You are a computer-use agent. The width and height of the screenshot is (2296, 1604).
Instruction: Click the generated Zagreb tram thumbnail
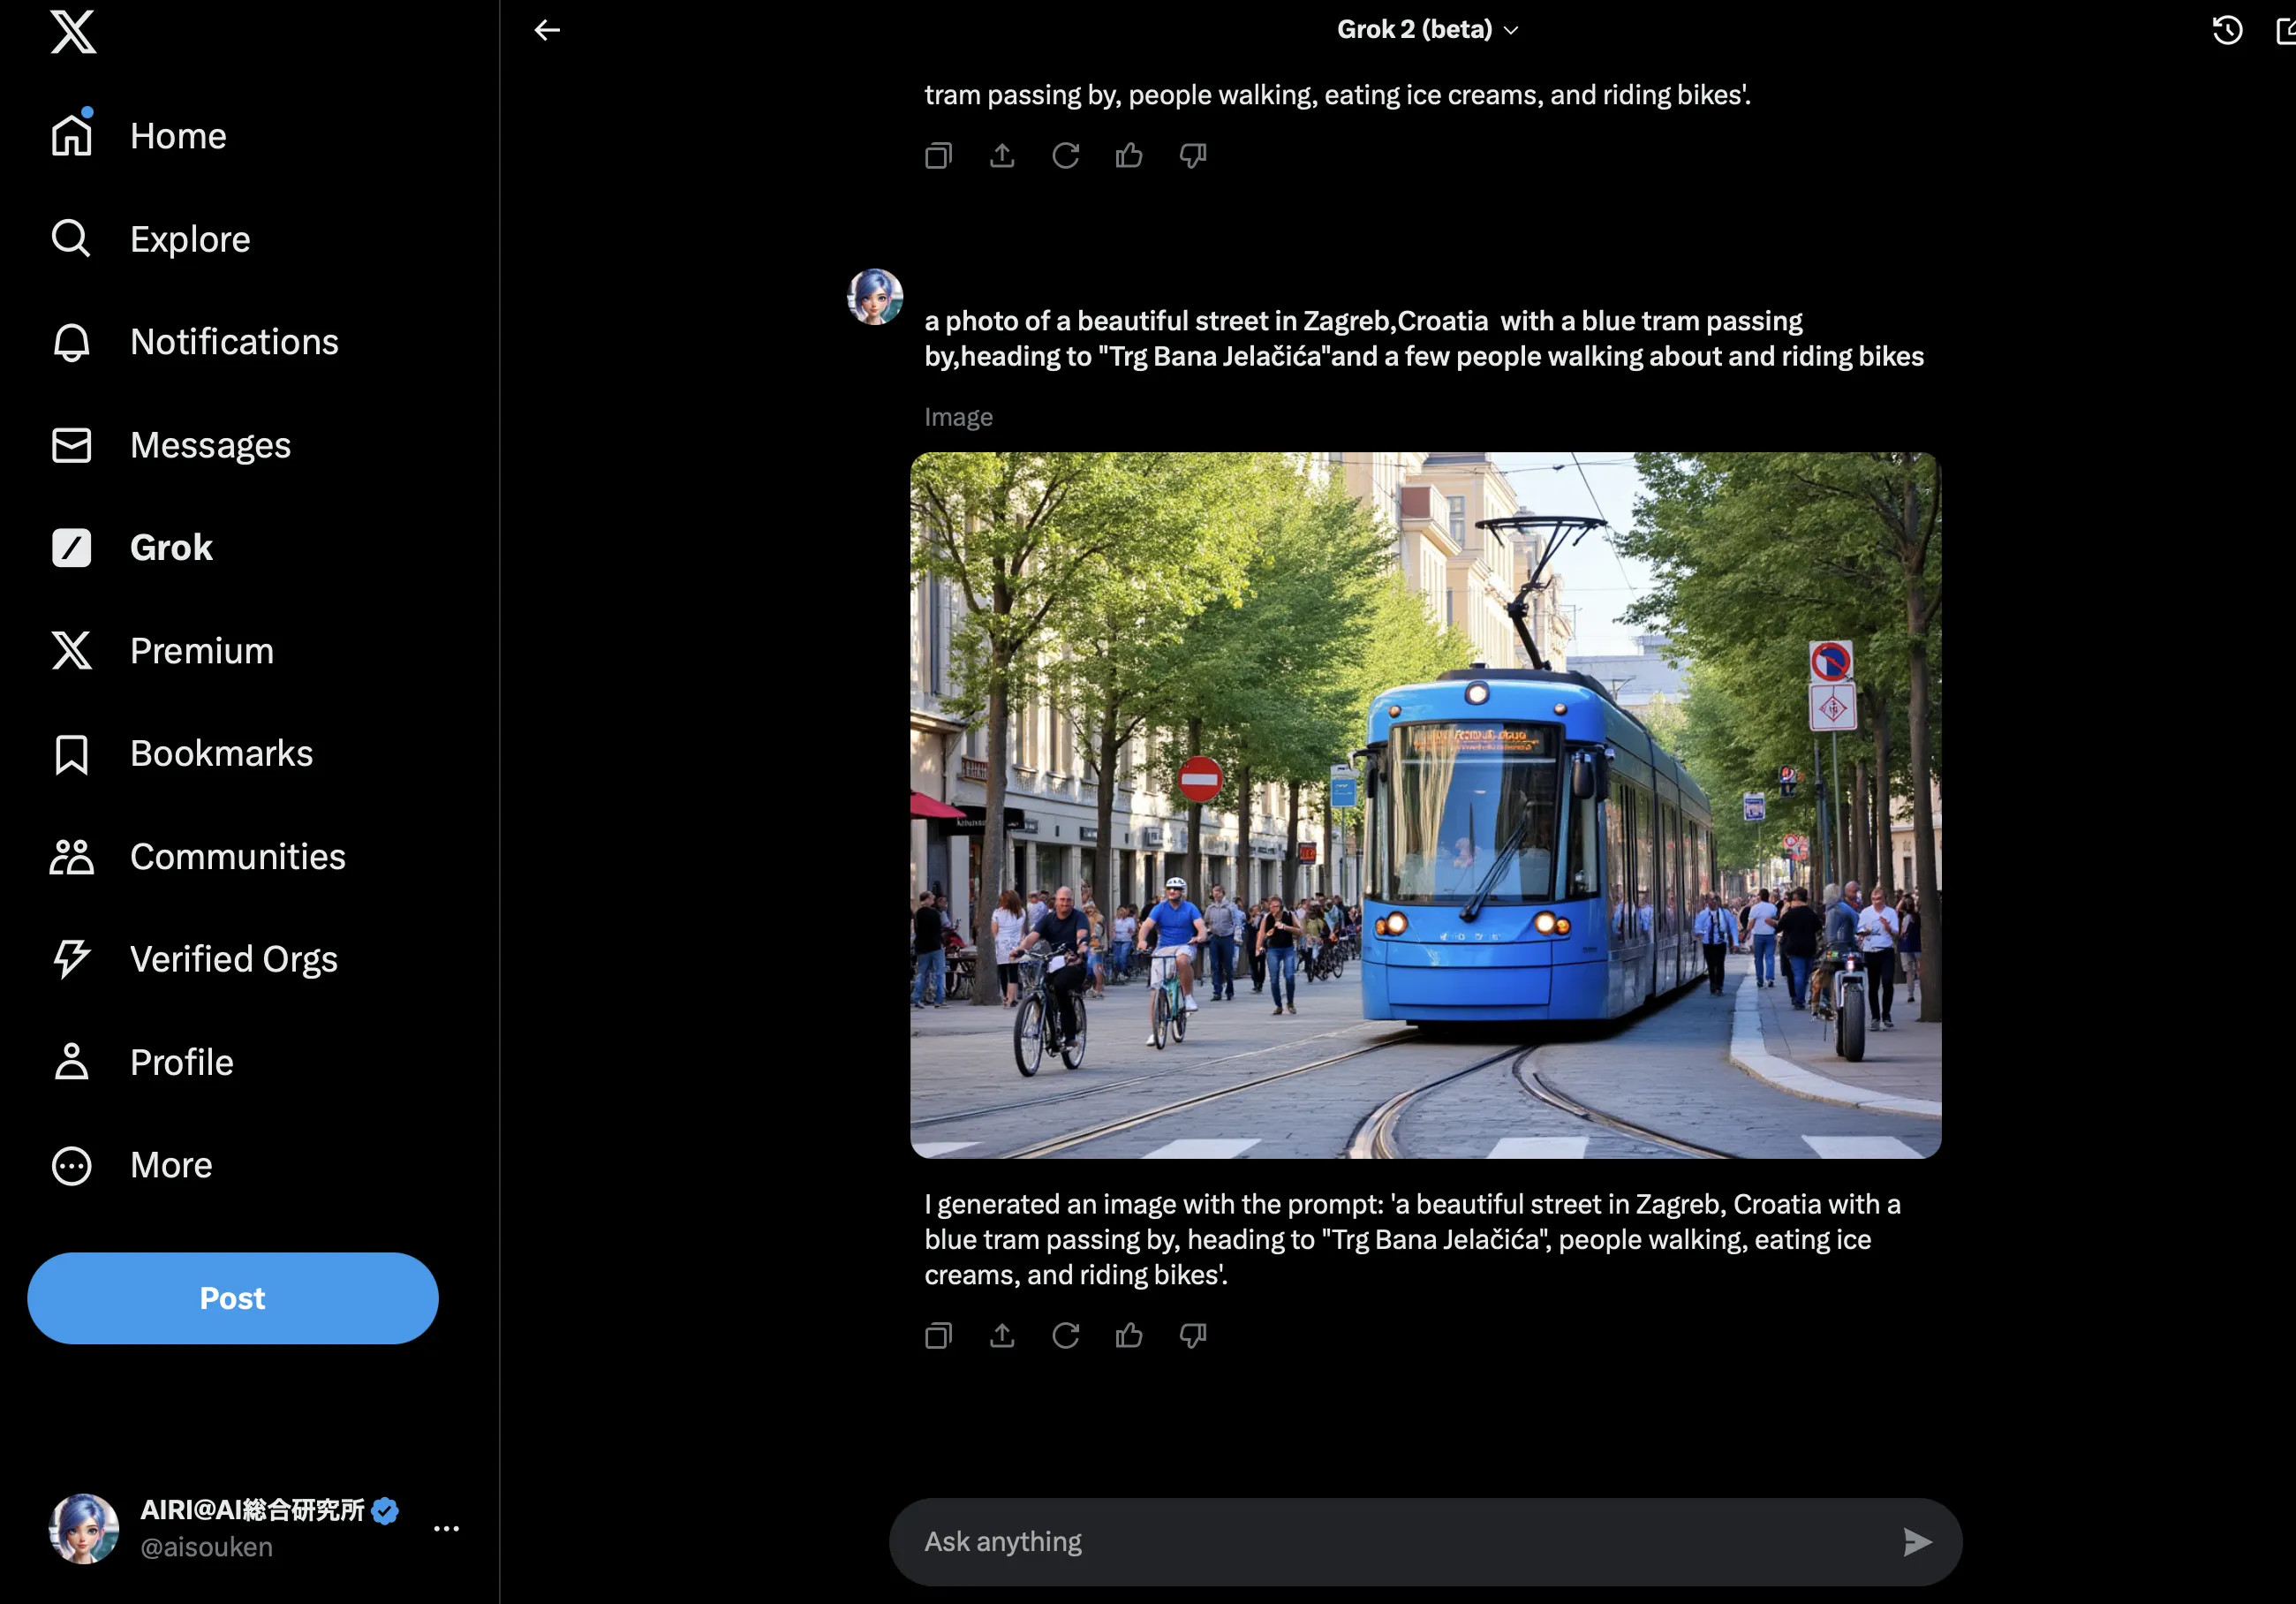(x=1427, y=805)
